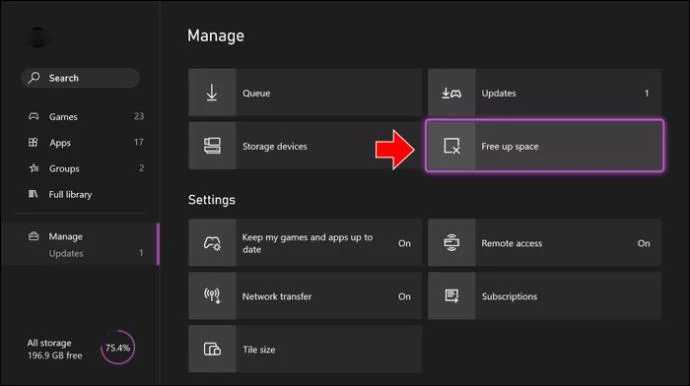
Task: Click the Groups count 2
Action: click(x=141, y=168)
